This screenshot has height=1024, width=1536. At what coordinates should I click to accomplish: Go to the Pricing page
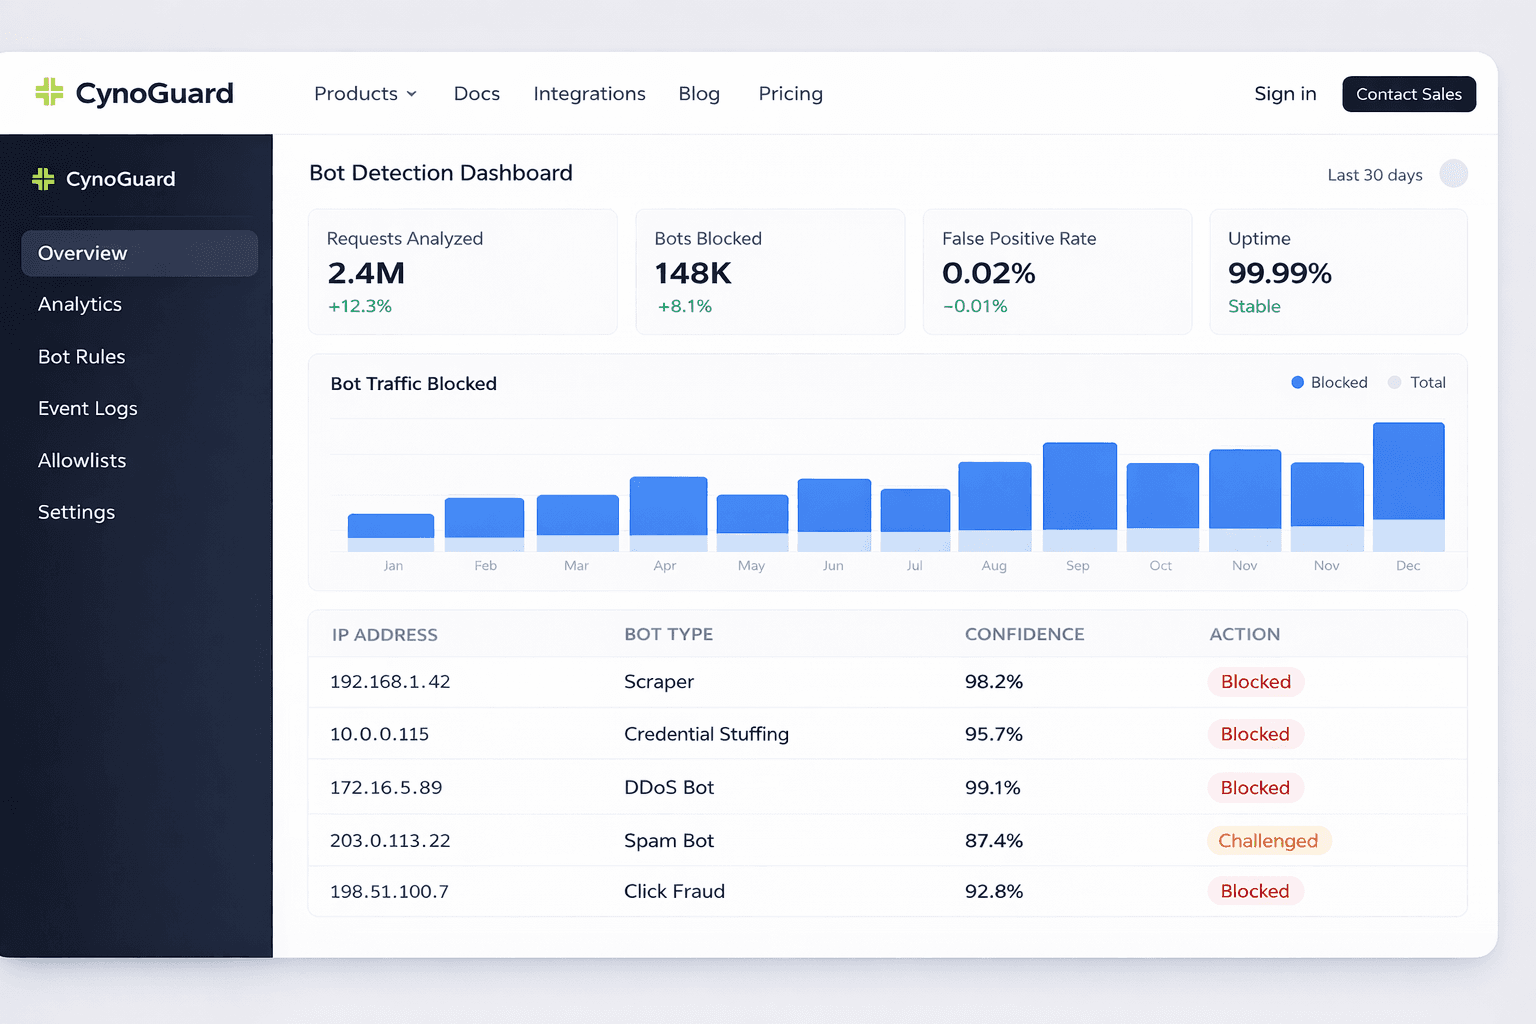[x=790, y=94]
